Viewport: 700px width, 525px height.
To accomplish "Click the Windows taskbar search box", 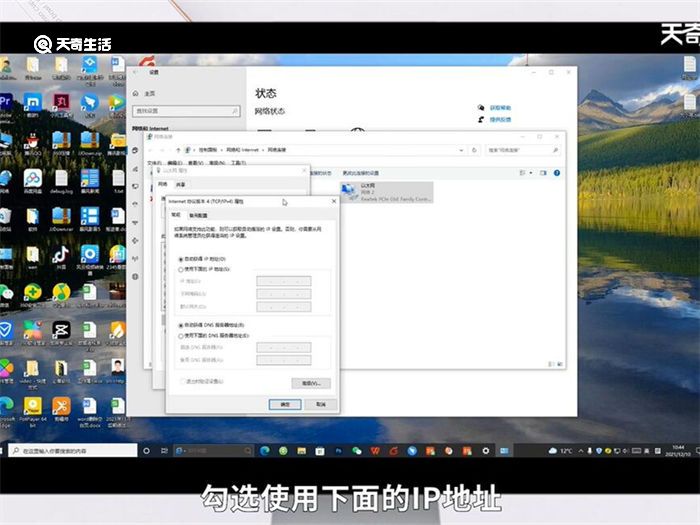I will pyautogui.click(x=73, y=451).
